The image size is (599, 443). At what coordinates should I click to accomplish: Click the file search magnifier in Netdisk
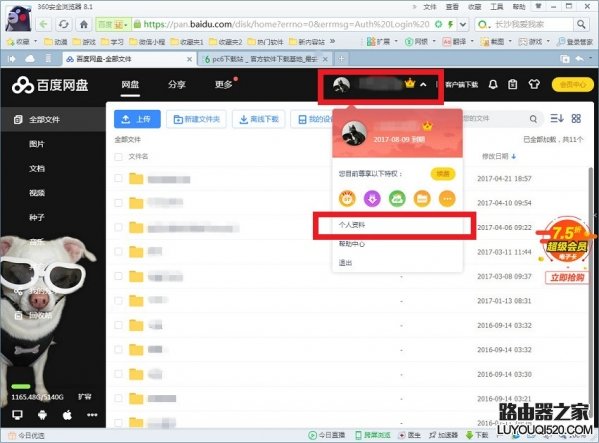click(x=533, y=119)
